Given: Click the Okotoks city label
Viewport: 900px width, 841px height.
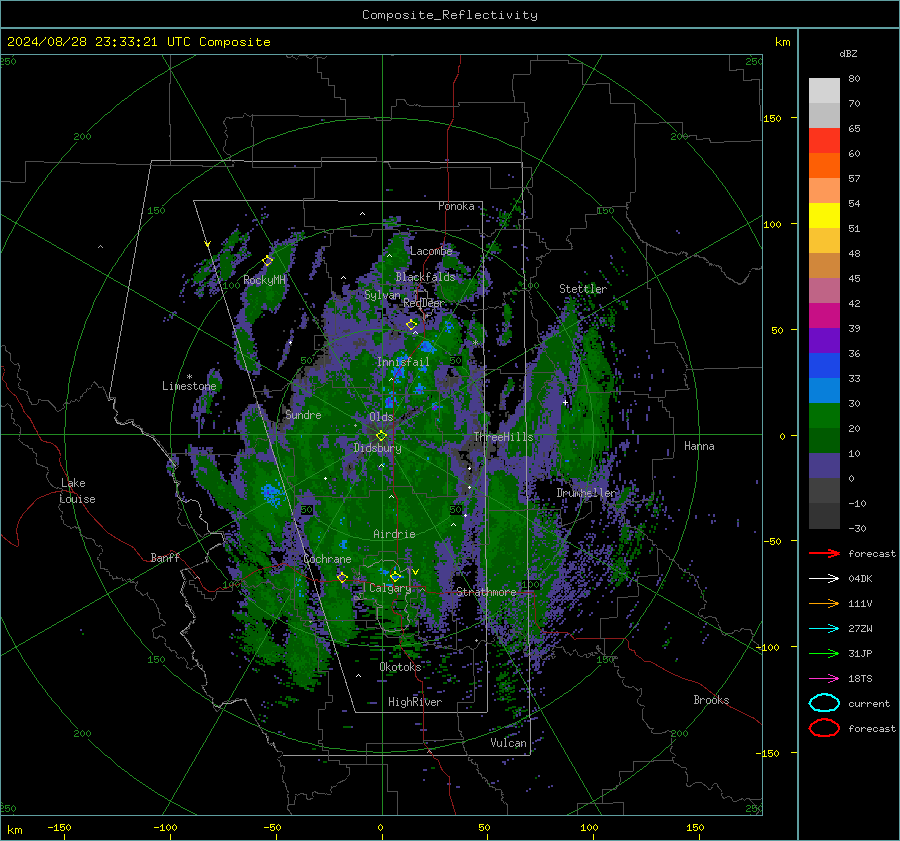Looking at the screenshot, I should click(x=400, y=667).
